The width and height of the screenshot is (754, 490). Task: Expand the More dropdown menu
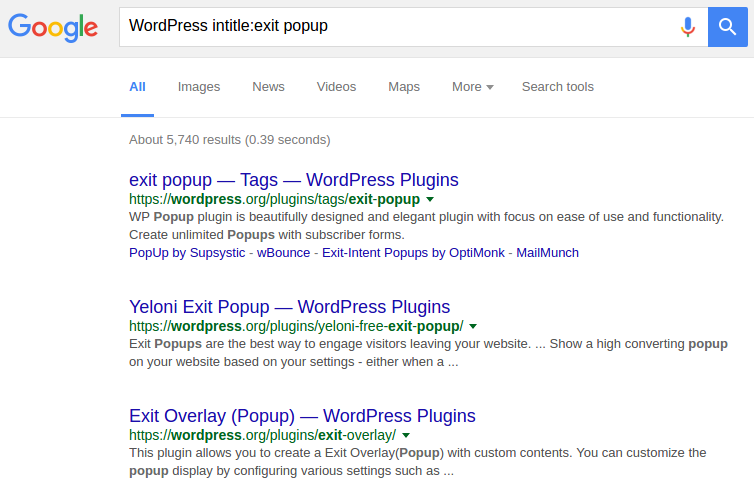pyautogui.click(x=473, y=87)
